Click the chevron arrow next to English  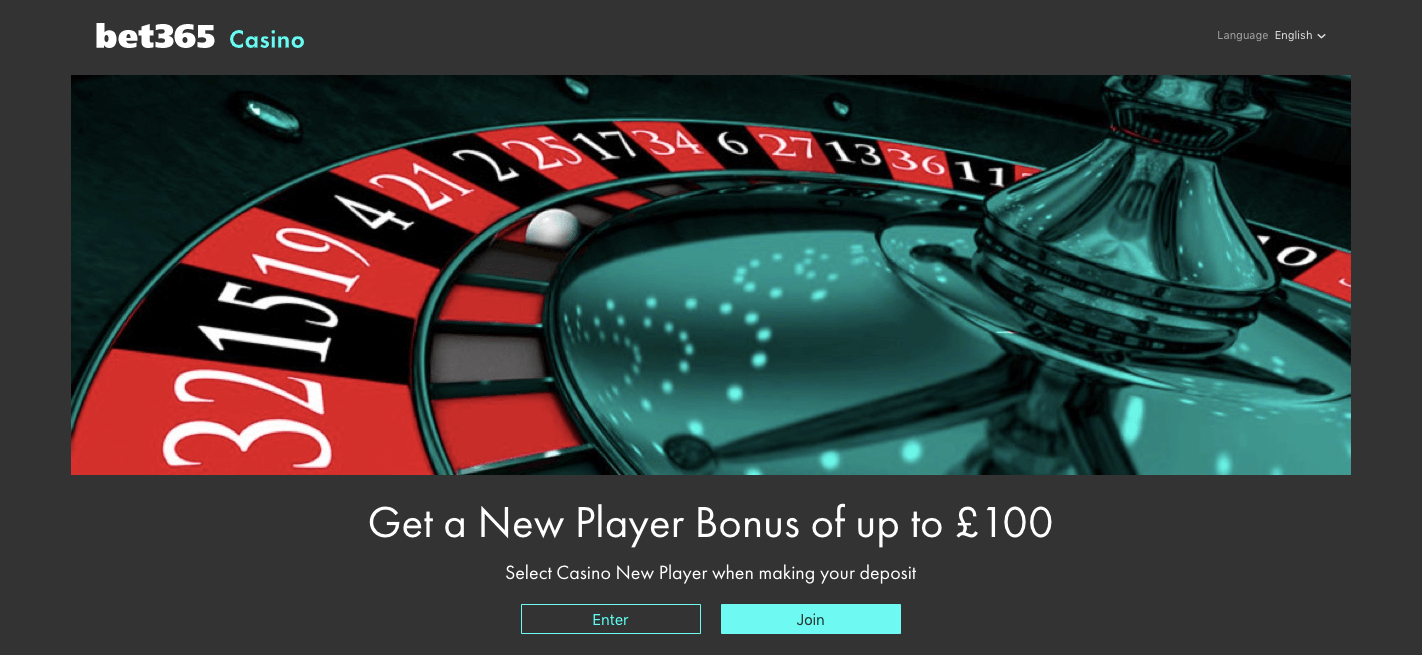tap(1322, 36)
